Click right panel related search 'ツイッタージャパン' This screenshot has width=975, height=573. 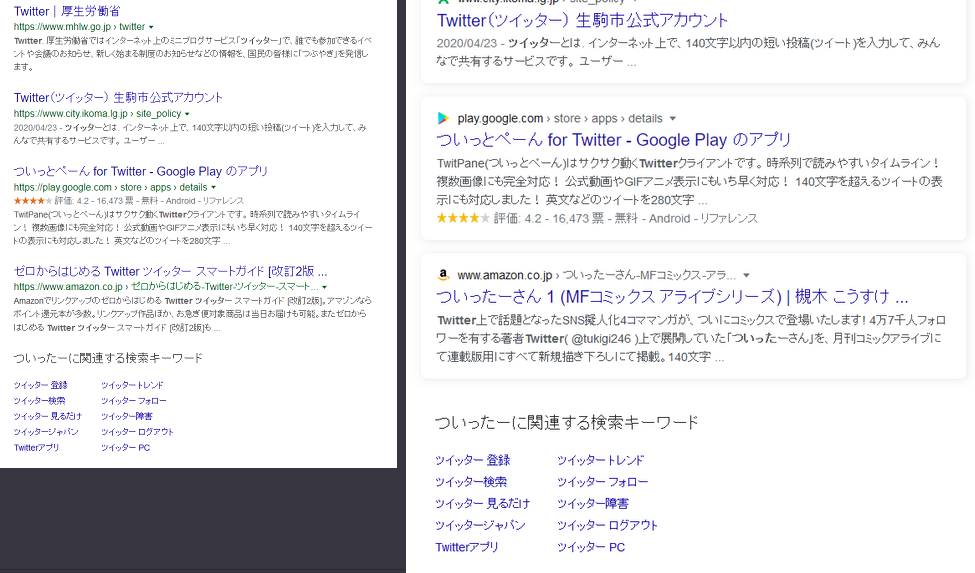[480, 526]
